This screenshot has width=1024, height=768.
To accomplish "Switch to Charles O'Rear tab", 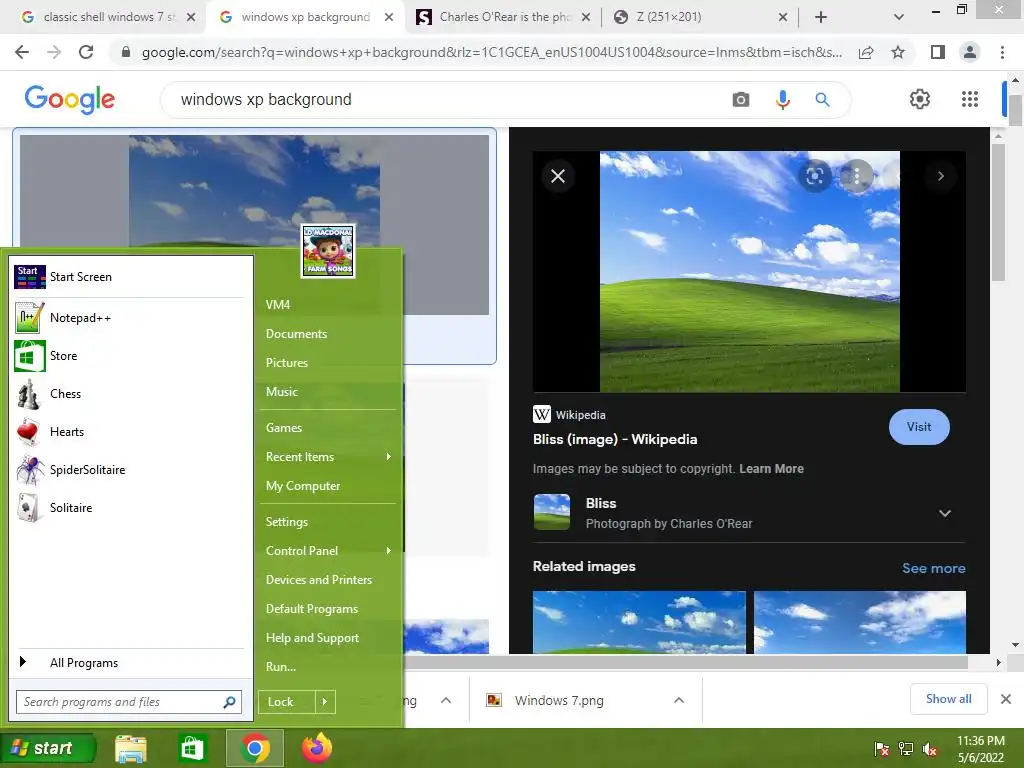I will [x=503, y=17].
